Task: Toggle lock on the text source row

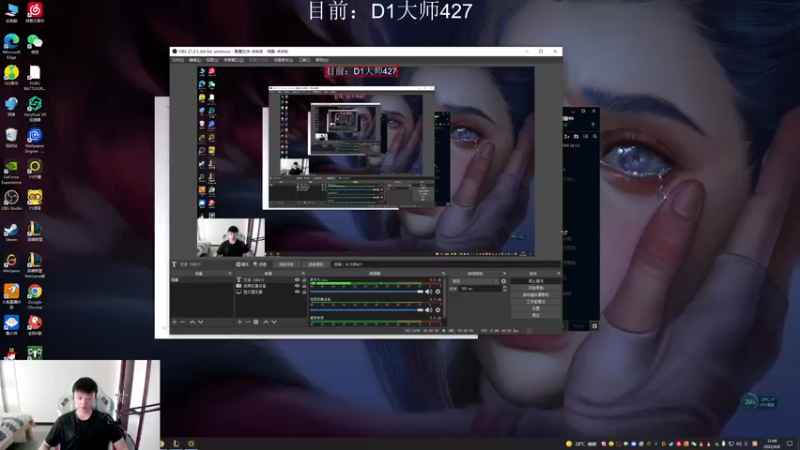Action: pyautogui.click(x=304, y=280)
